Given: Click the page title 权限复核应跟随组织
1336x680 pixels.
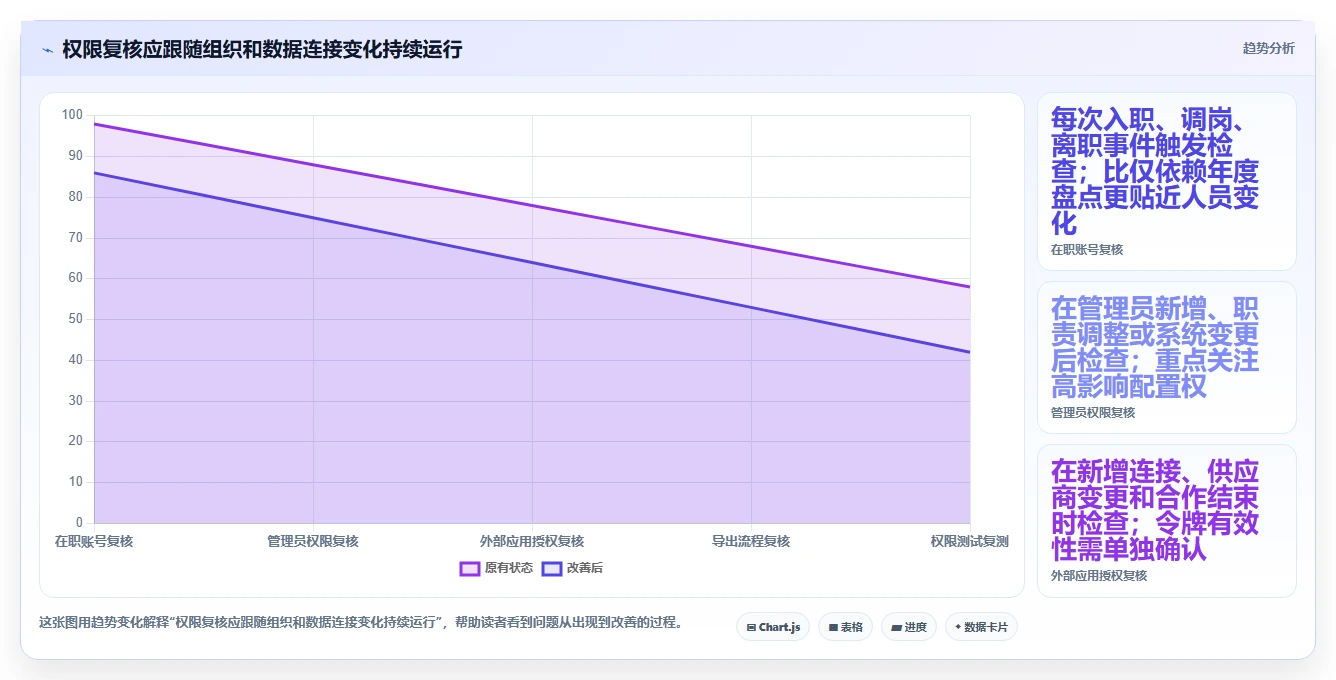Looking at the screenshot, I should [262, 49].
